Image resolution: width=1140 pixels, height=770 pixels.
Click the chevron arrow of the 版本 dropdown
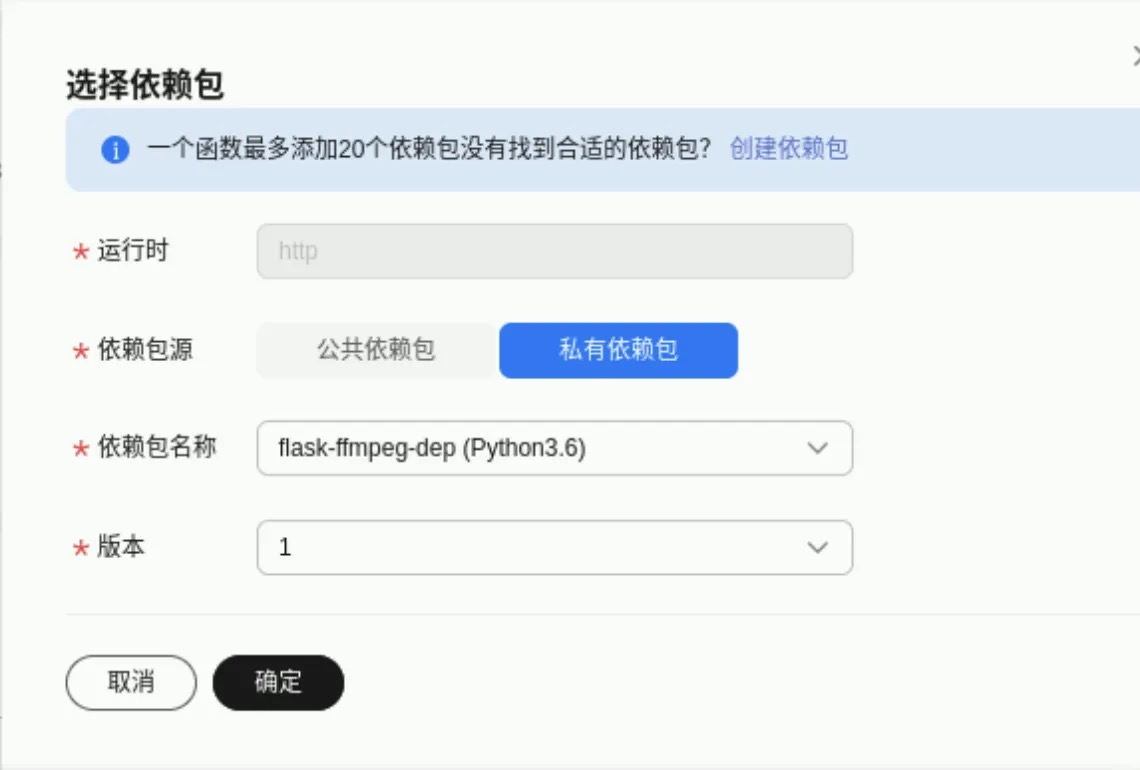(817, 547)
